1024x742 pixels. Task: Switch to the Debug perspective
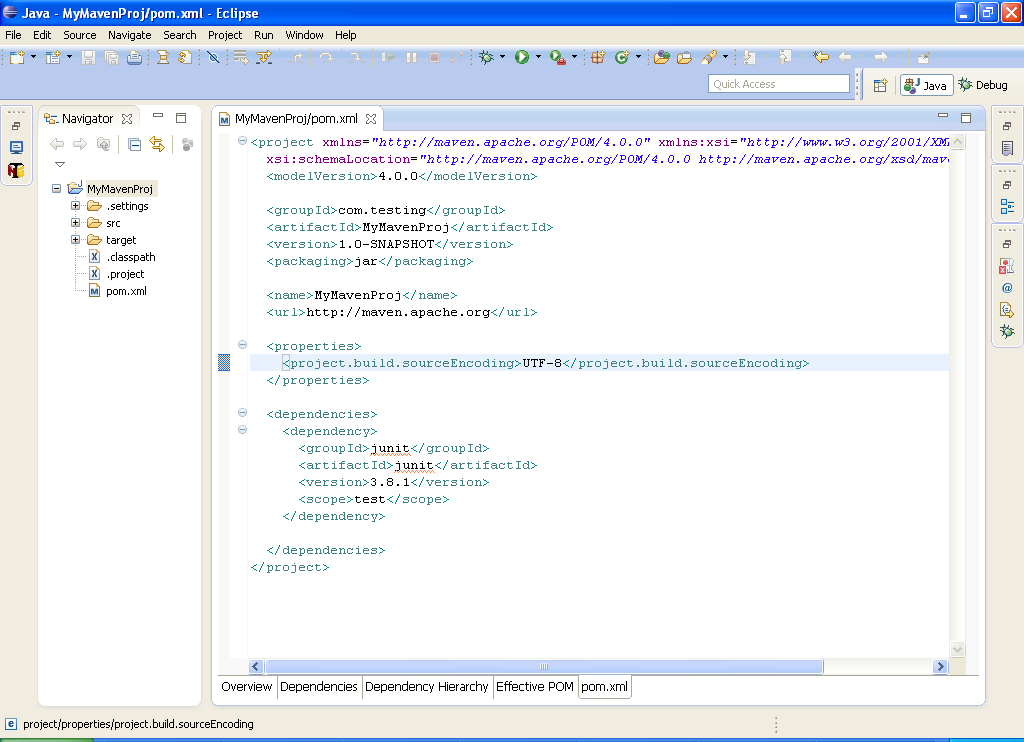point(983,86)
